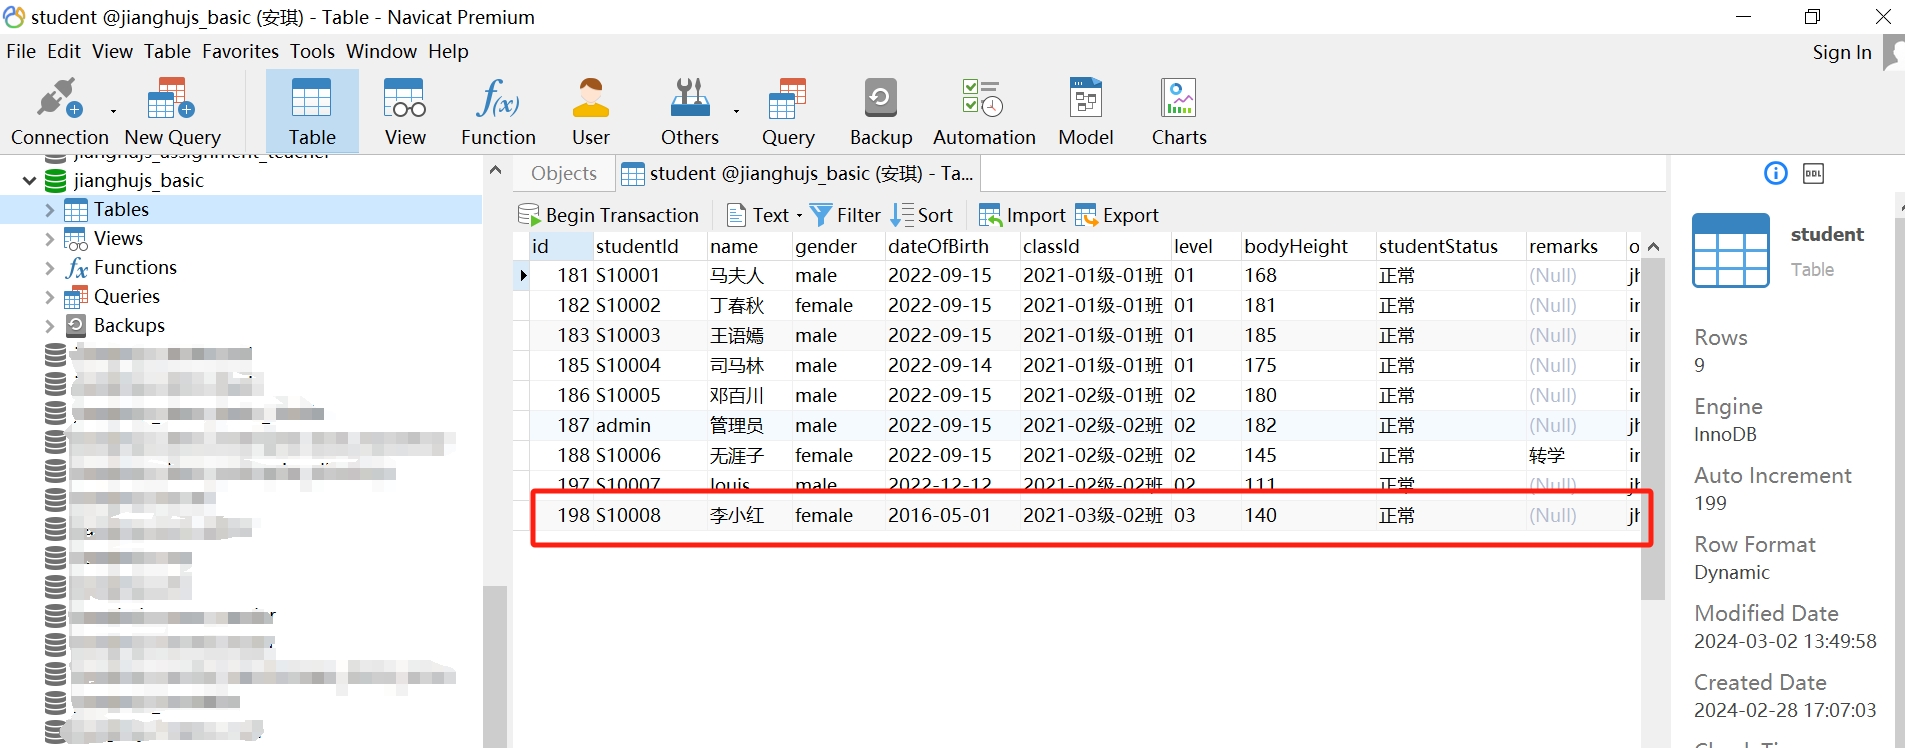Click the Begin Transaction button

point(608,215)
